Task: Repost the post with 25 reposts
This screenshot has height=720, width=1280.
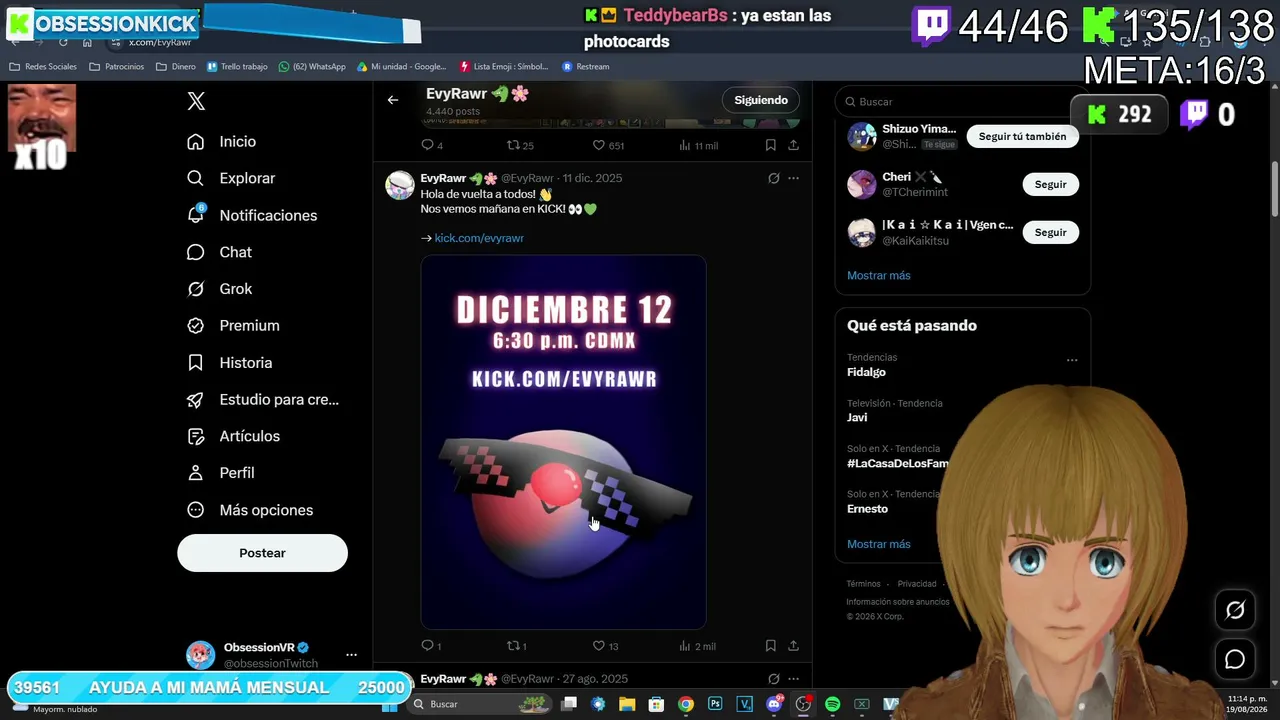Action: 520,145
